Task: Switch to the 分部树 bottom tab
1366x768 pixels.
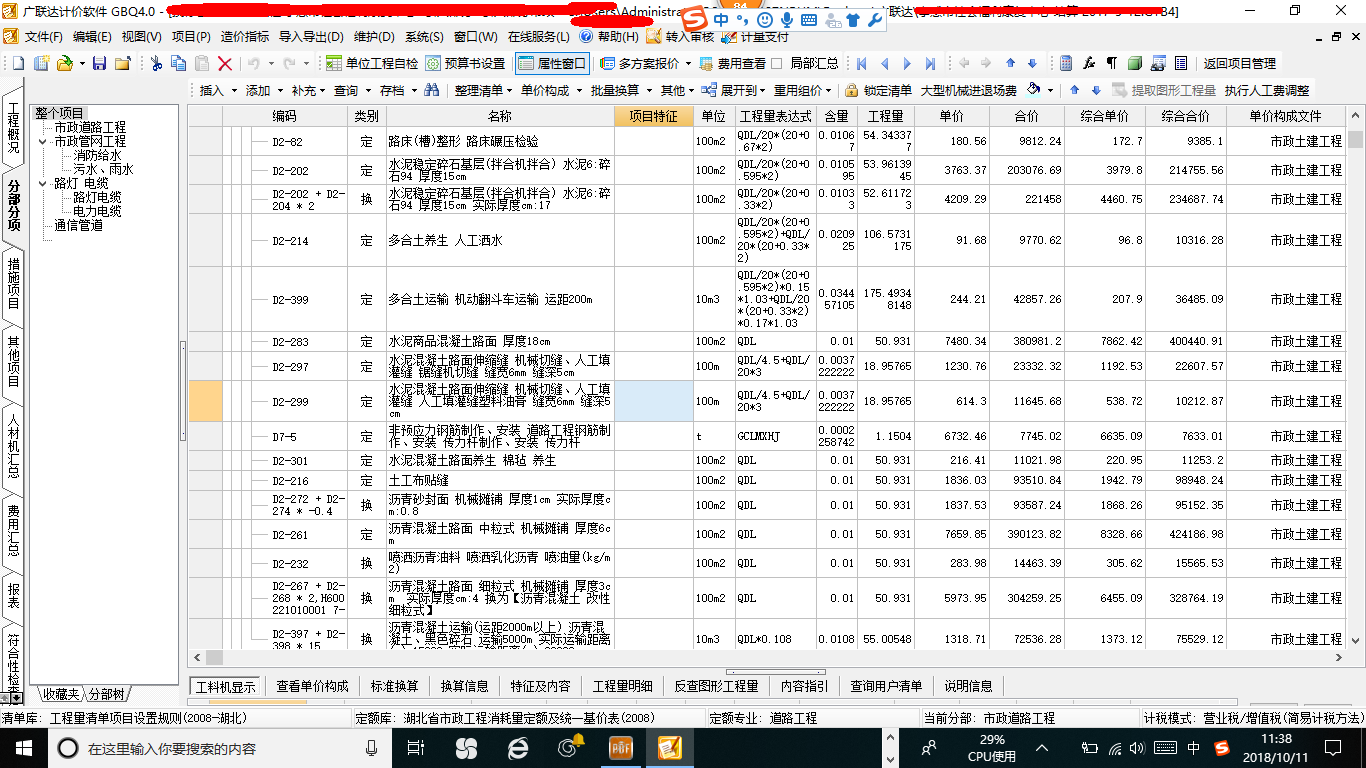Action: (107, 694)
